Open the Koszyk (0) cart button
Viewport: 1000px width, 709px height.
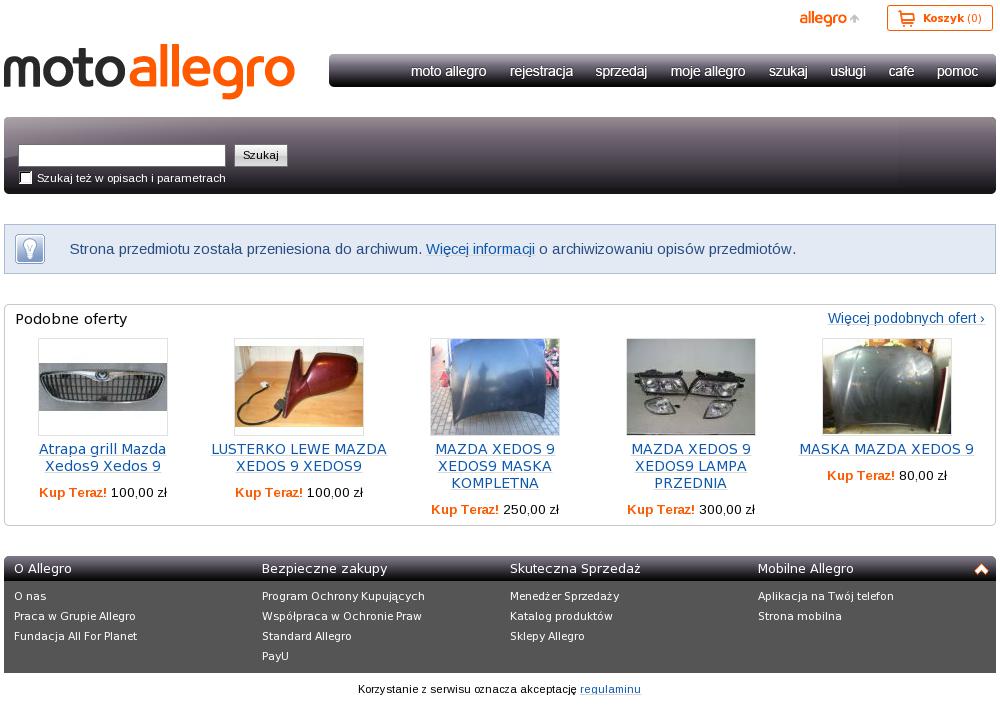click(x=939, y=18)
